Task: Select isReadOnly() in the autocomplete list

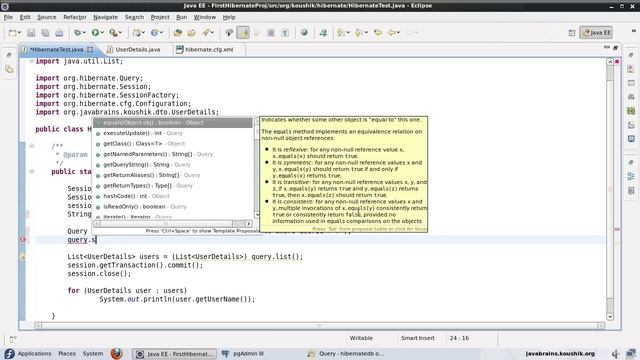Action: pyautogui.click(x=173, y=207)
